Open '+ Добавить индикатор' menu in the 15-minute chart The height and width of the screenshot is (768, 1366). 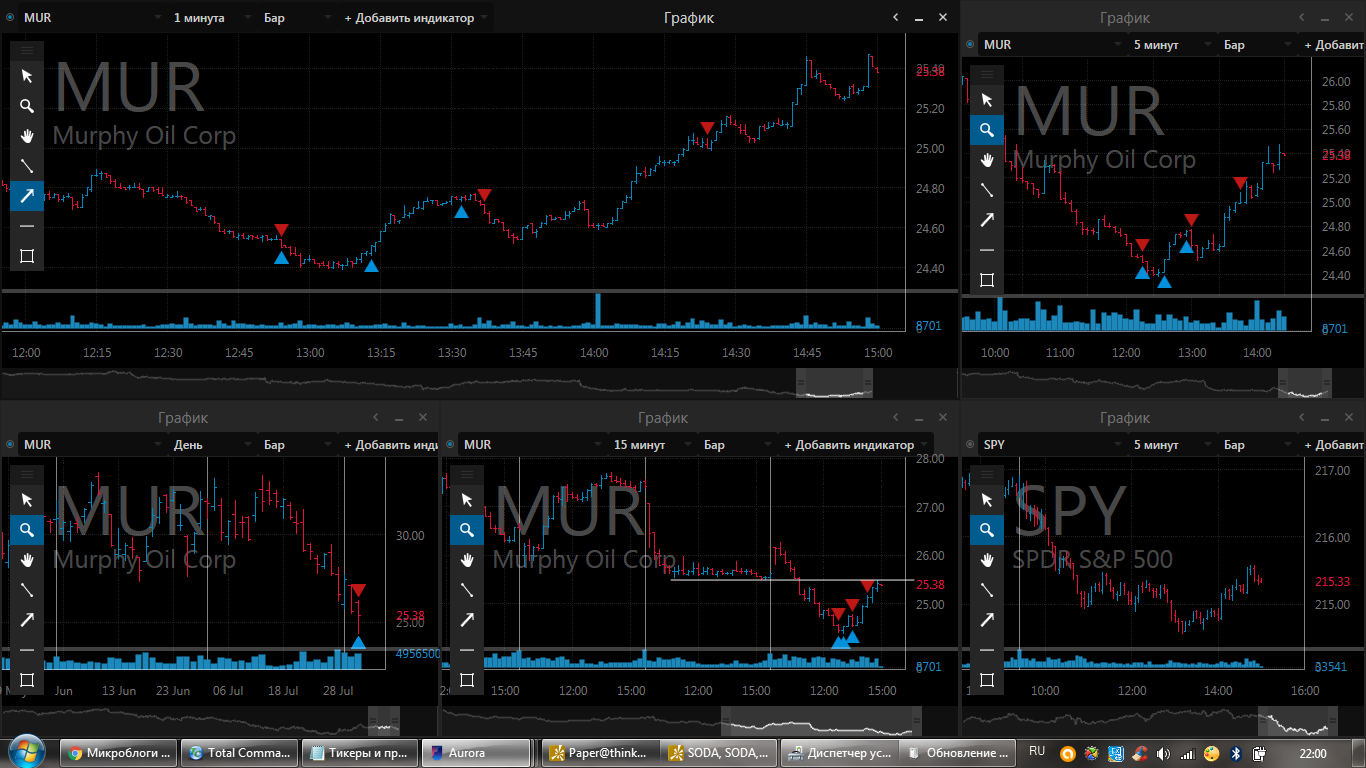855,445
